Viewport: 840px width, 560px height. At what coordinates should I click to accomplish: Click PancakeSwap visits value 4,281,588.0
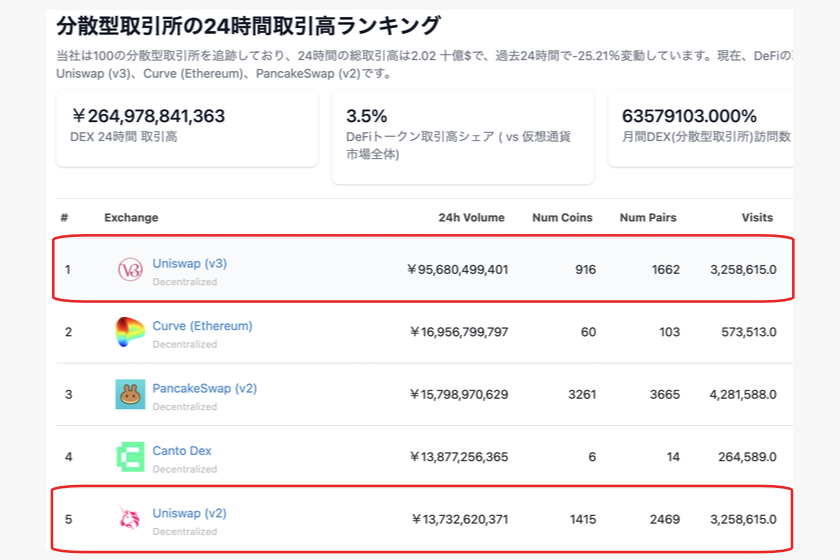743,394
